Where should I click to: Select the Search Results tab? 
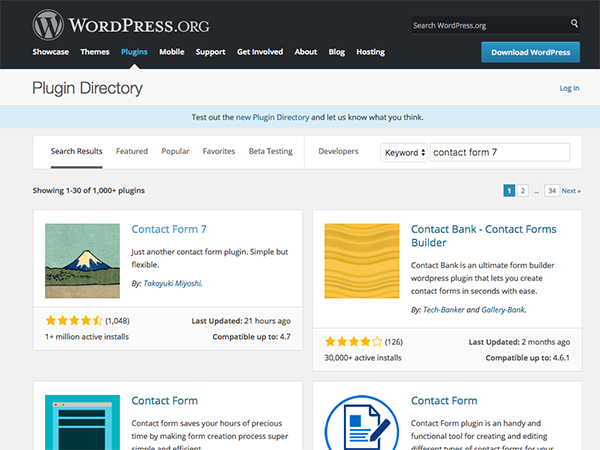coord(77,151)
